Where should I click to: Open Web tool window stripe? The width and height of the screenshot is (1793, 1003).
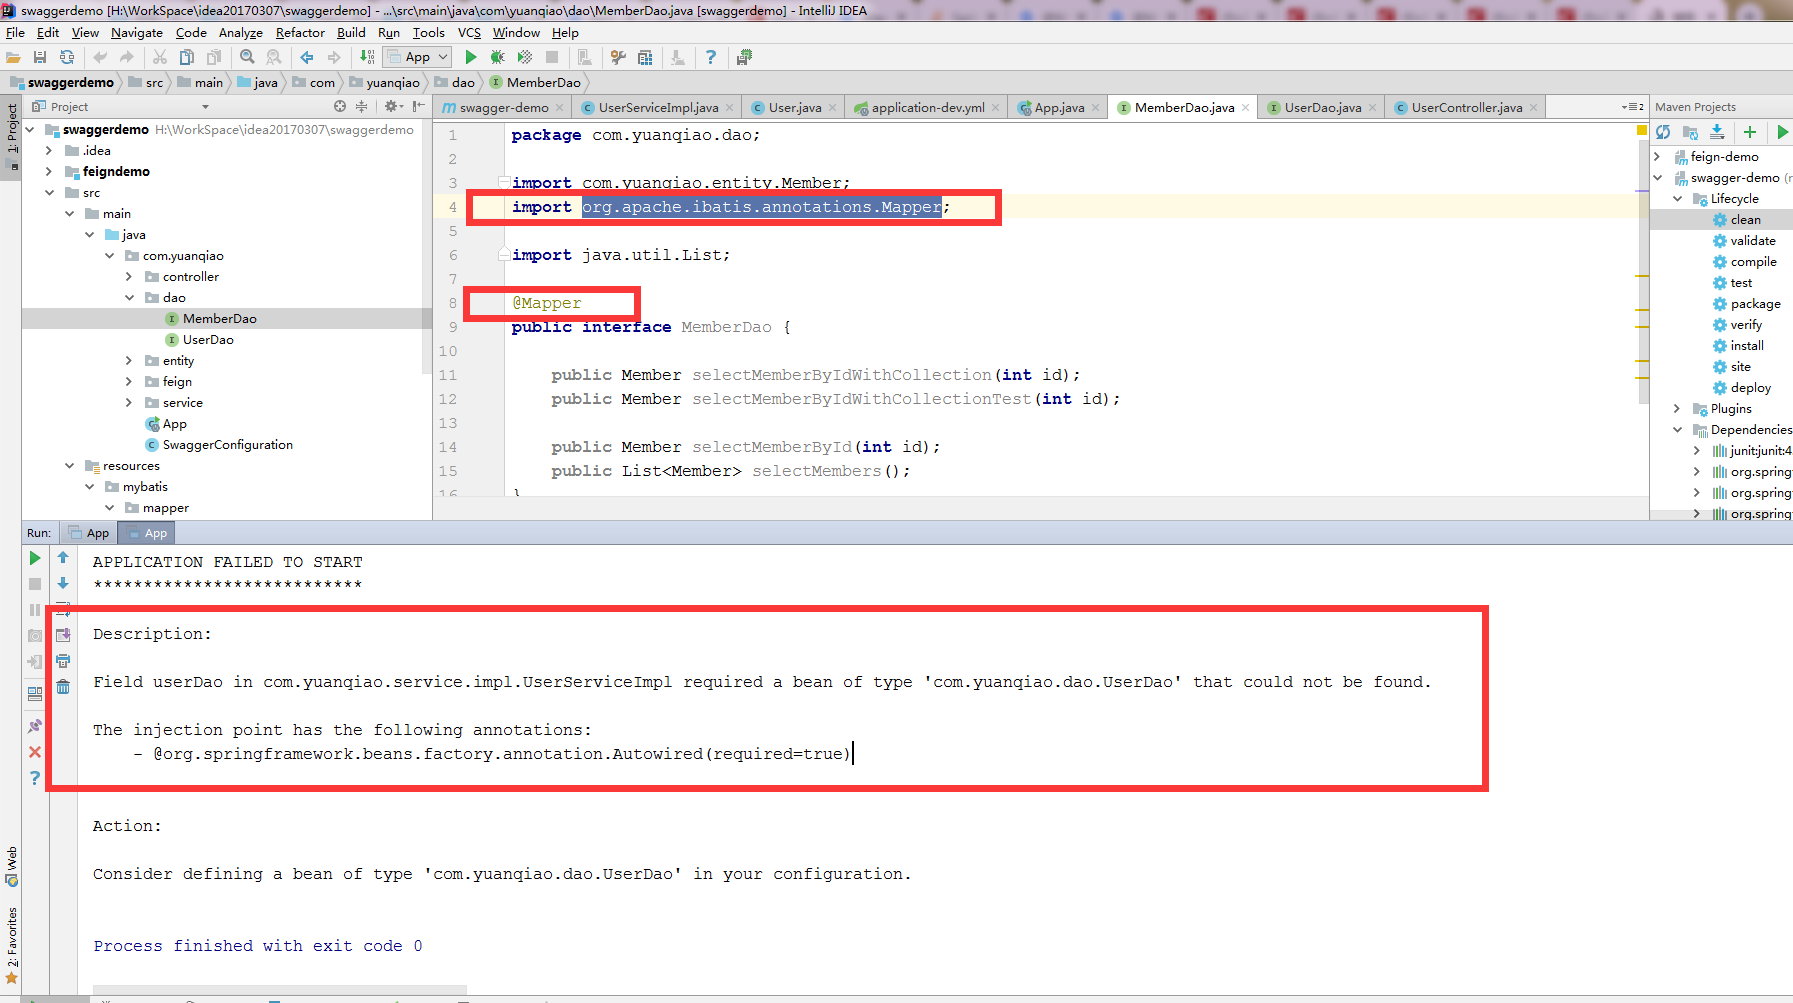(12, 867)
